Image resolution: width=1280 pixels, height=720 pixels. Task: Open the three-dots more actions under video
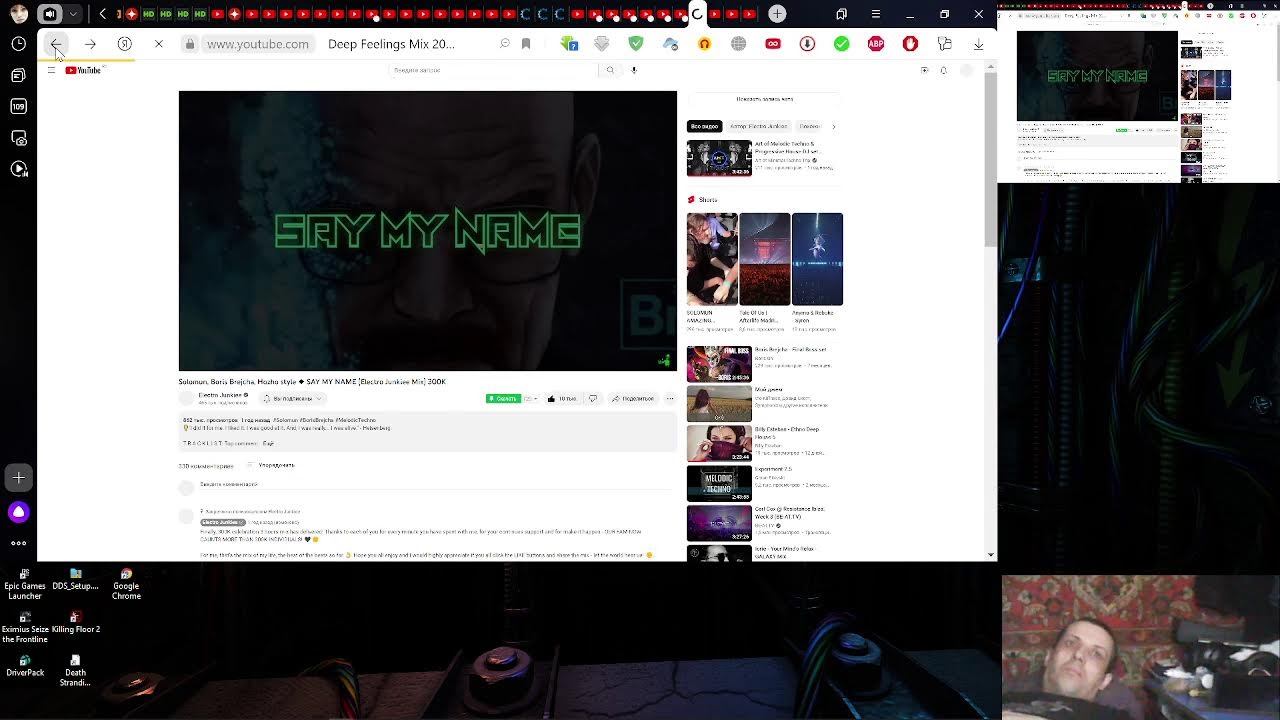coord(670,398)
